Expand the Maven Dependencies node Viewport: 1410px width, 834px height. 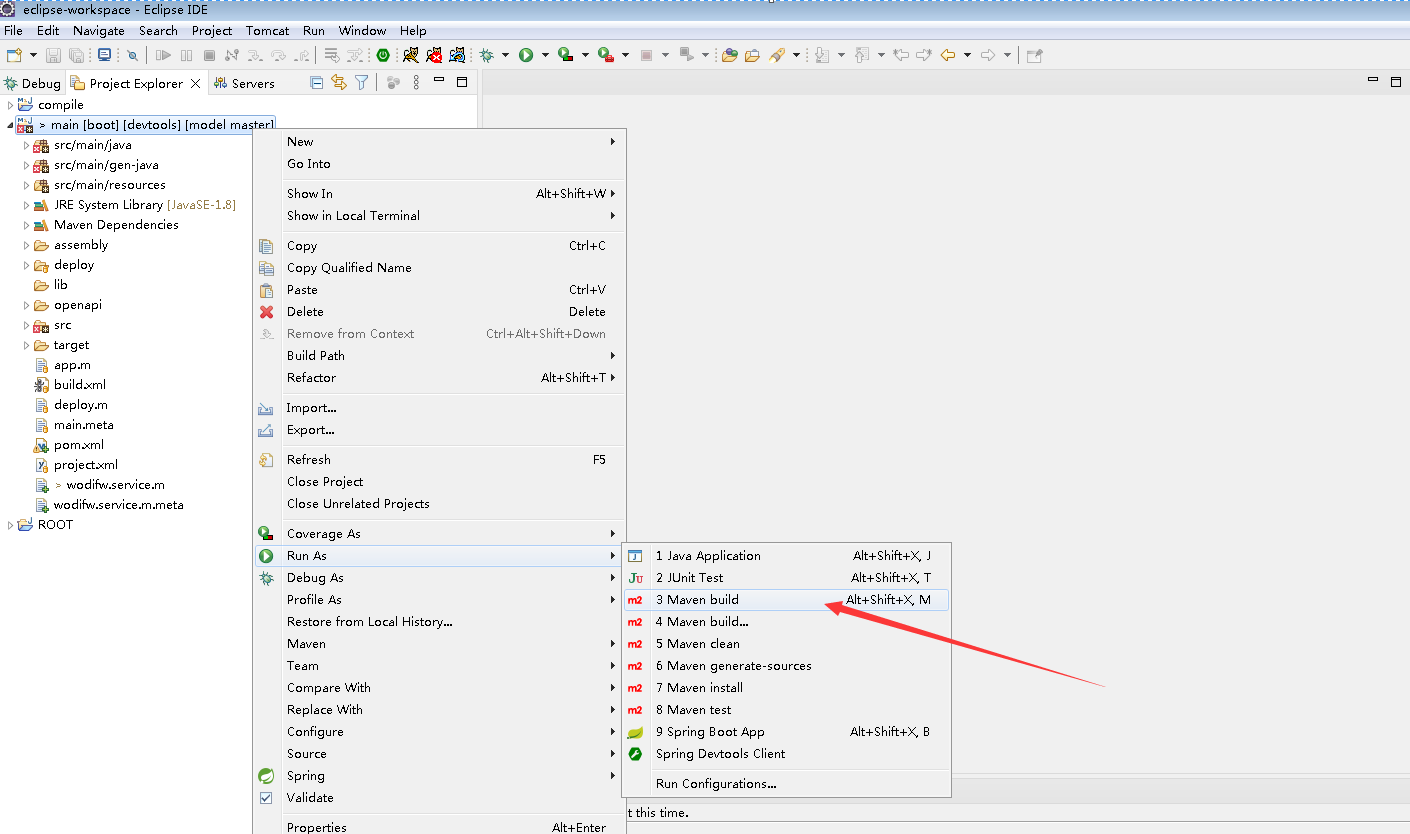(x=27, y=225)
